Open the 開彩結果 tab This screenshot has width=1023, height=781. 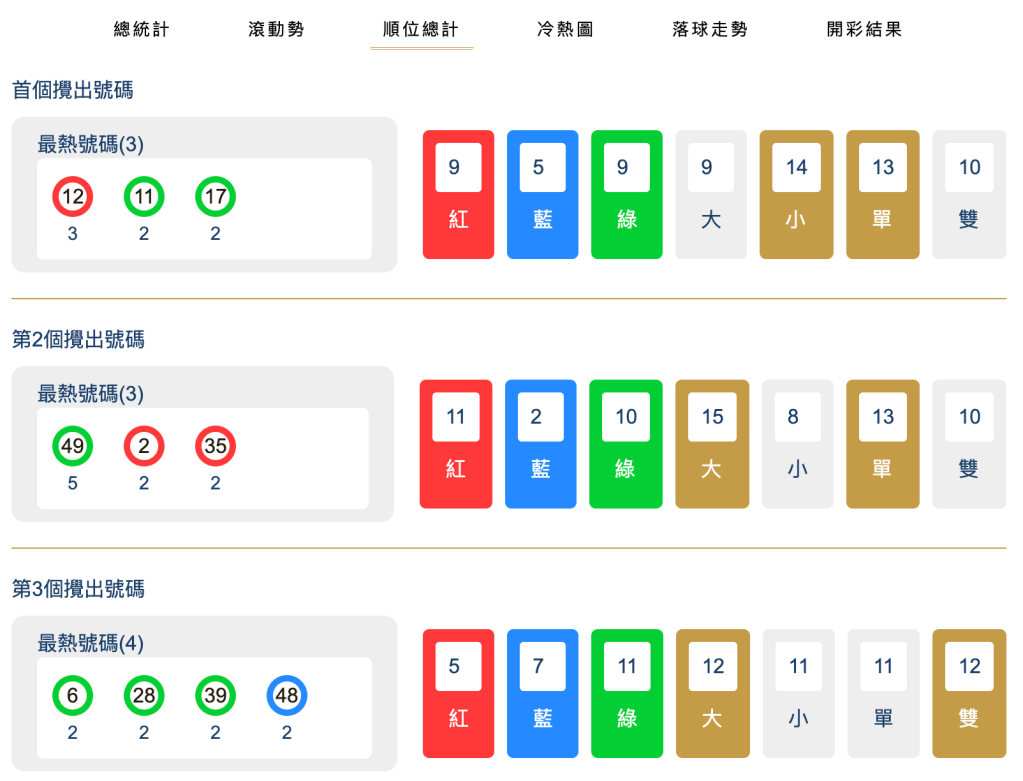[x=864, y=29]
